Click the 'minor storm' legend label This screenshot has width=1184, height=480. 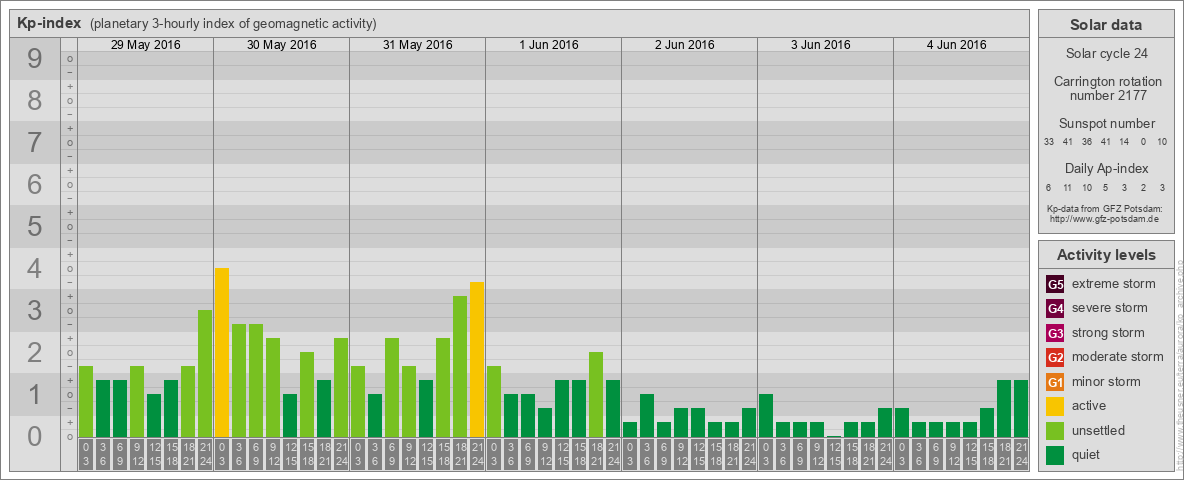point(1106,381)
